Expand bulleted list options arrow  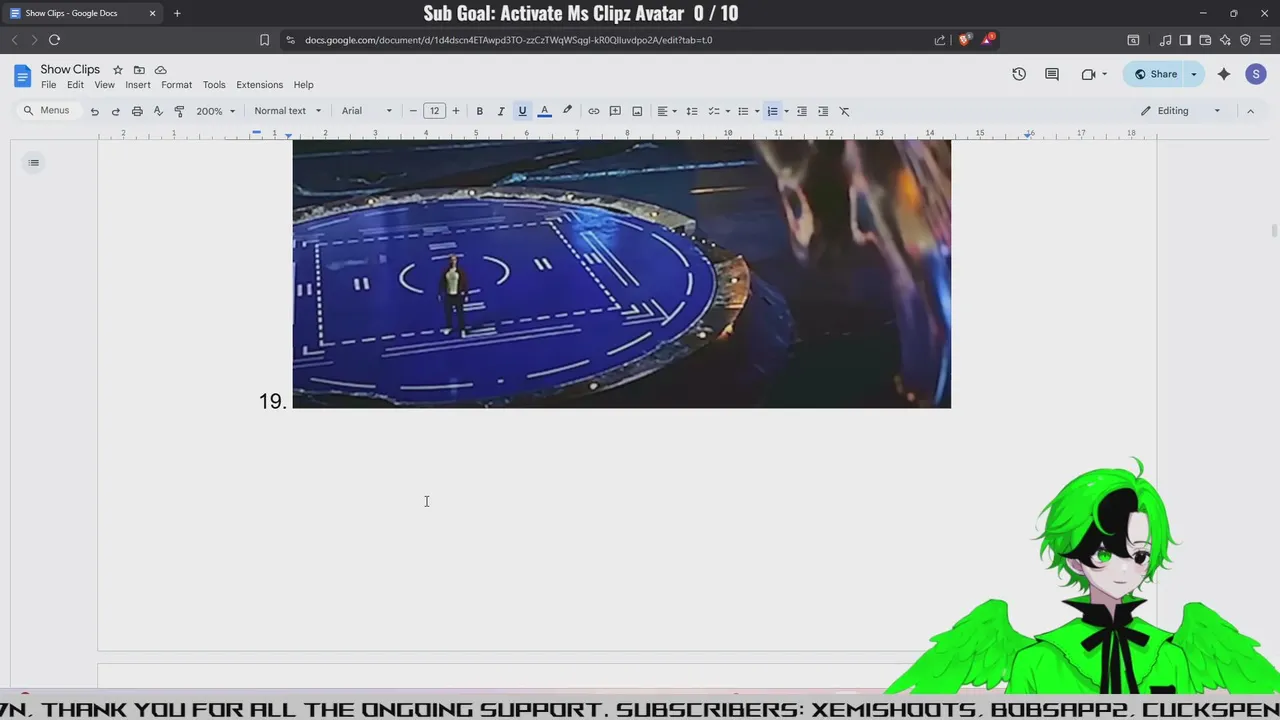tap(757, 111)
